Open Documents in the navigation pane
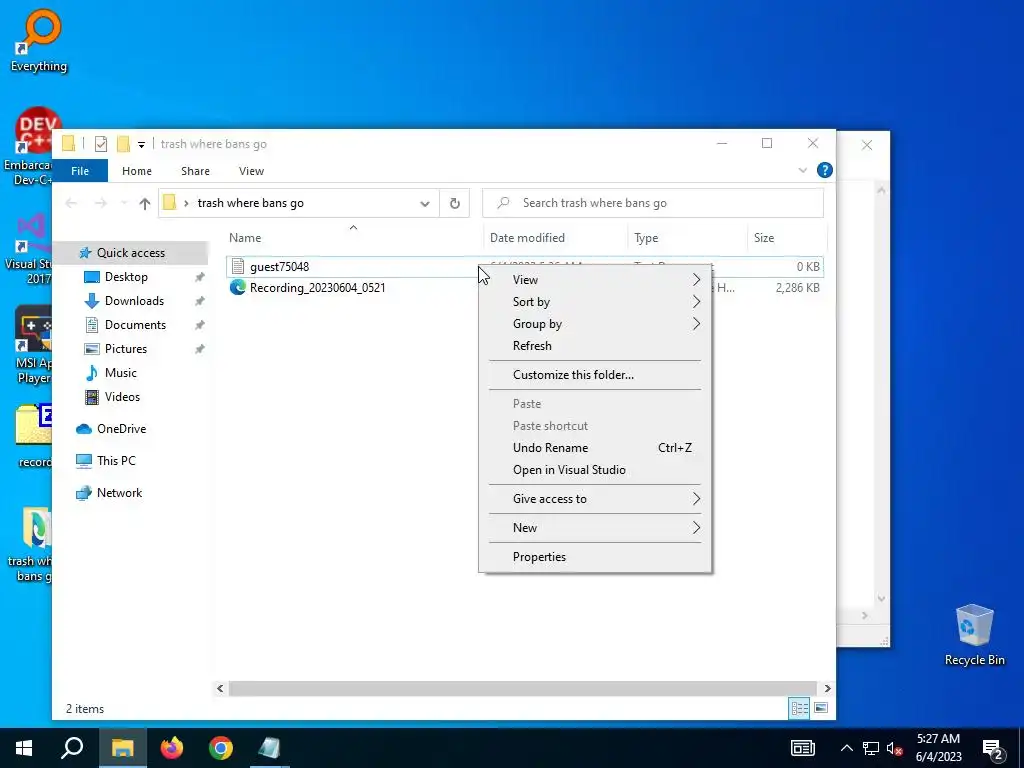The width and height of the screenshot is (1024, 768). pyautogui.click(x=135, y=325)
